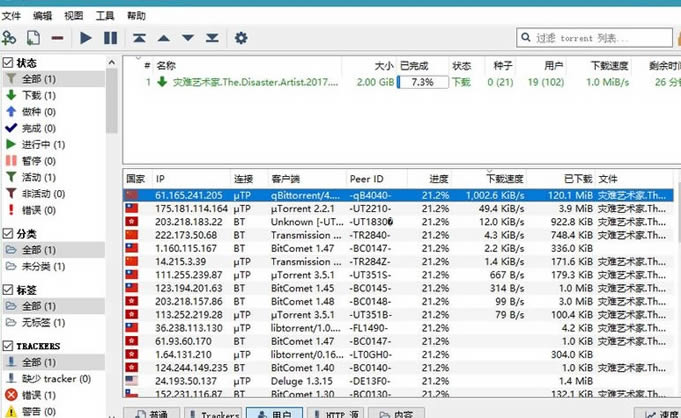Toggle the 状态 section checkbox
This screenshot has height=418, width=681.
8,63
